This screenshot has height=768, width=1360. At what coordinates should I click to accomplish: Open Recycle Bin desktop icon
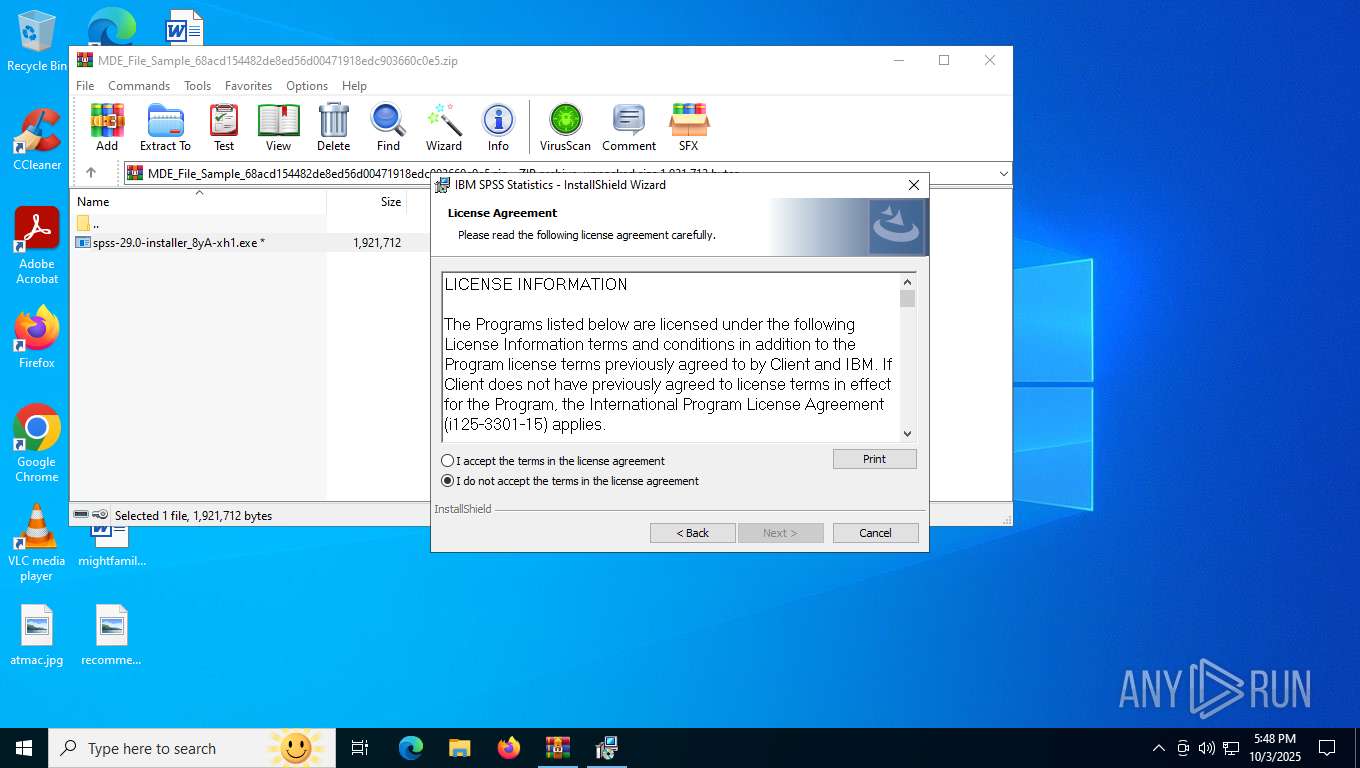coord(37,42)
